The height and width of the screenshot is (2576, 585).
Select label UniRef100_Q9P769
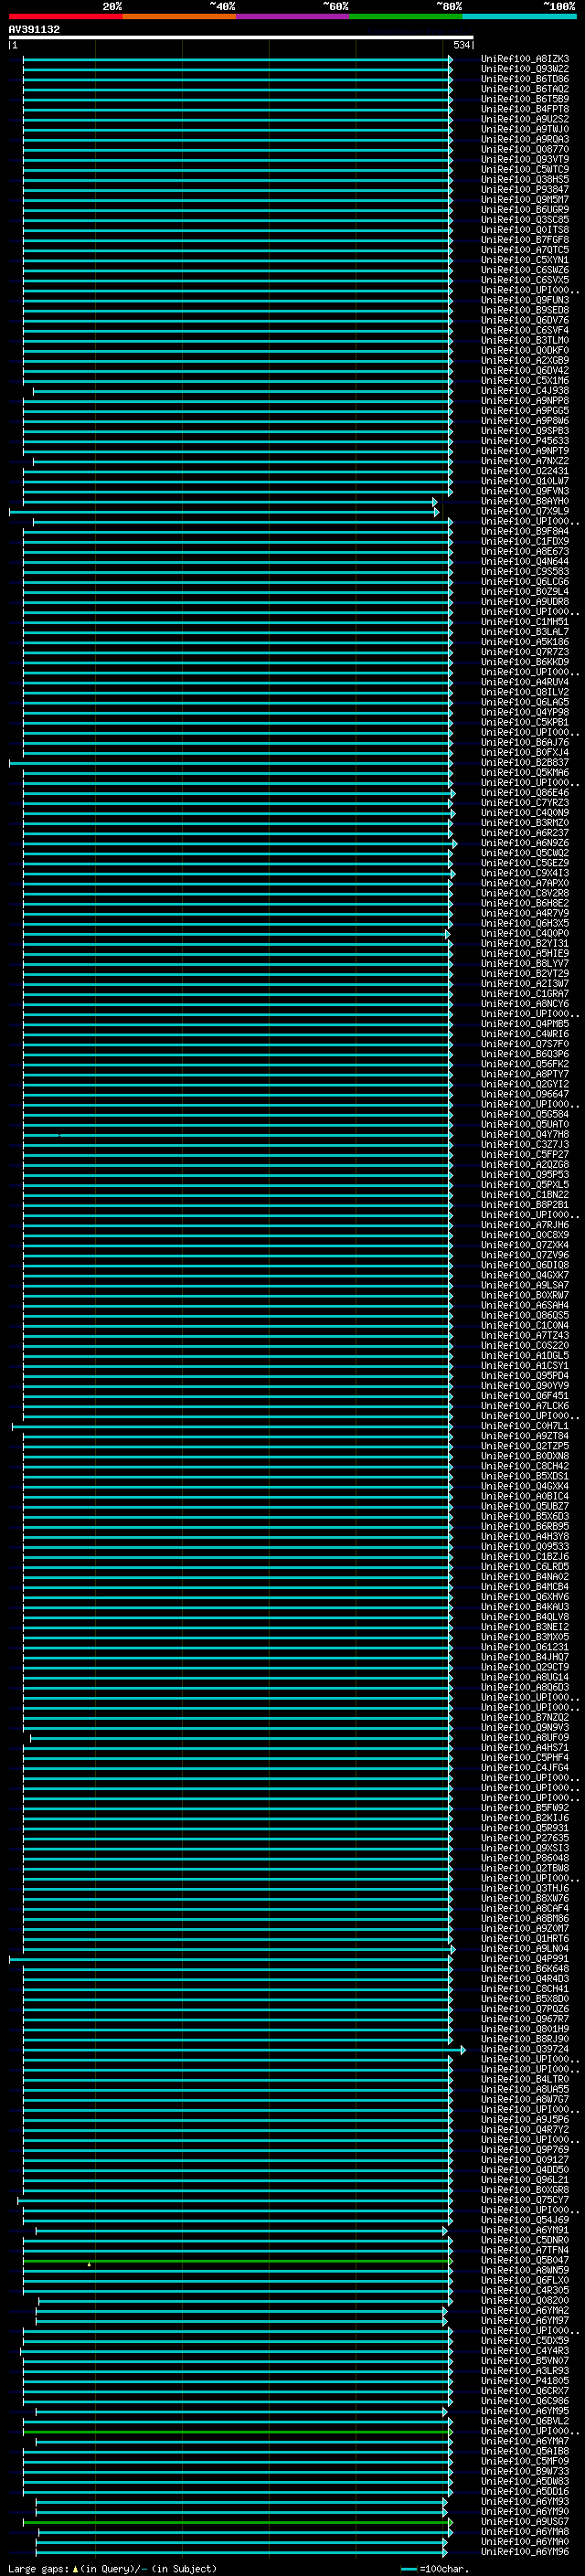(525, 2149)
